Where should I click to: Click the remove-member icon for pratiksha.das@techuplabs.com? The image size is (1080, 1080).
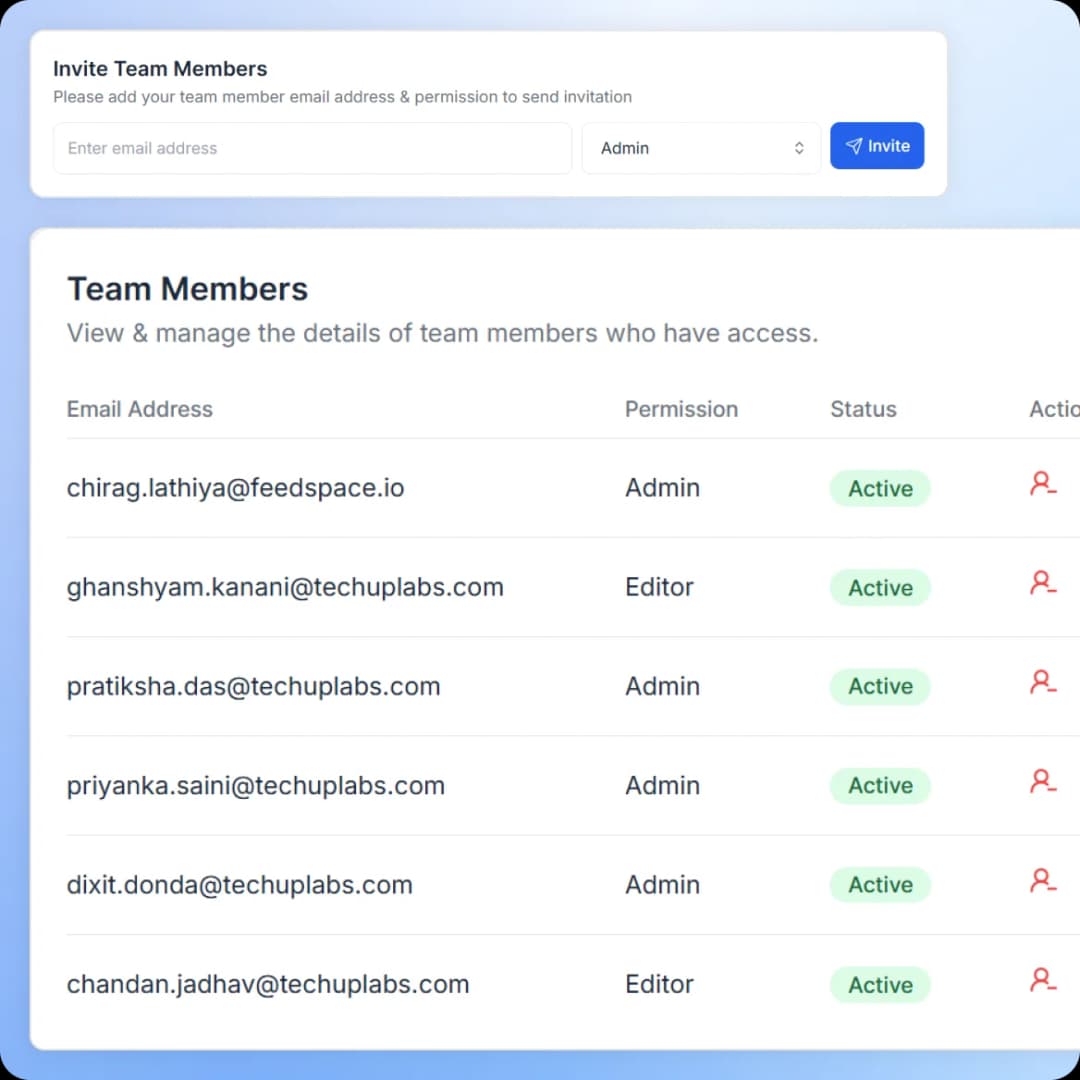point(1042,682)
